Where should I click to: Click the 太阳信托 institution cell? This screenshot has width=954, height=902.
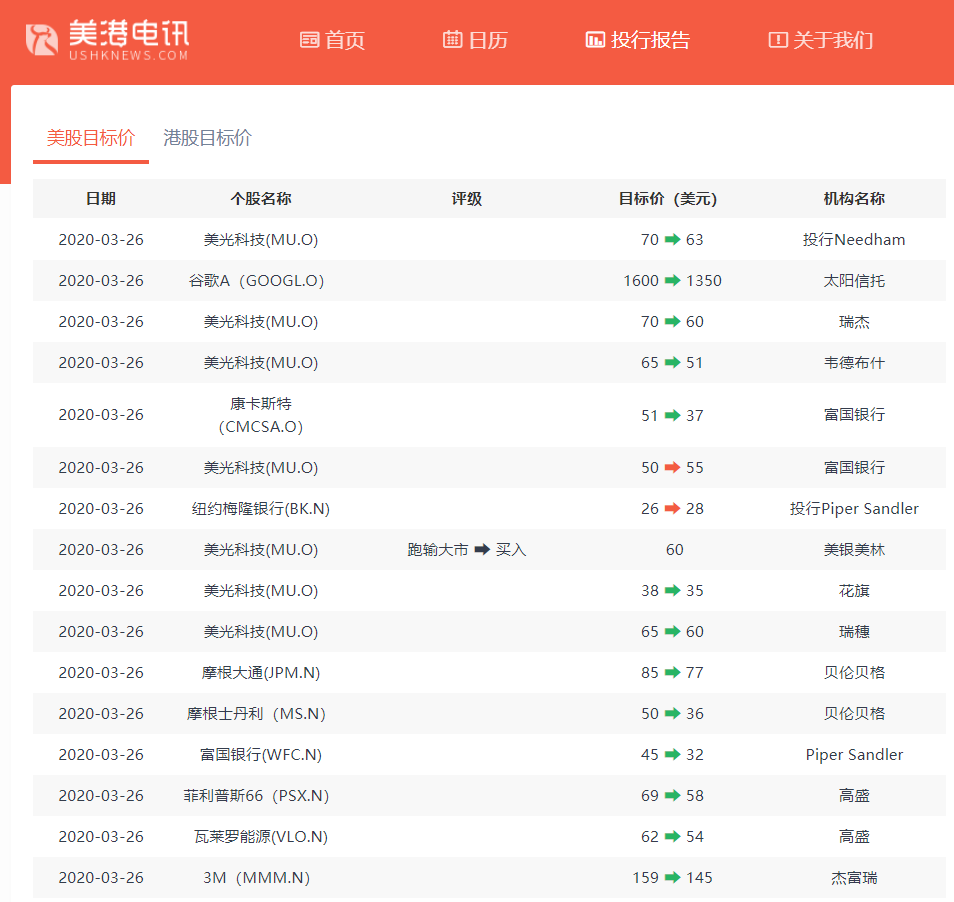pos(854,281)
